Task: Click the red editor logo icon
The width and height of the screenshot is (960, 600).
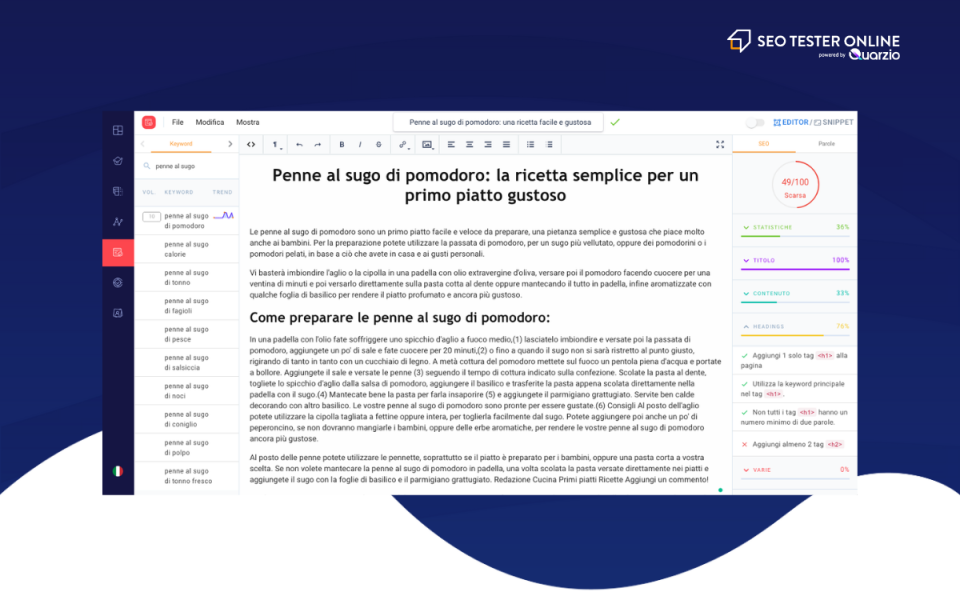Action: tap(149, 122)
